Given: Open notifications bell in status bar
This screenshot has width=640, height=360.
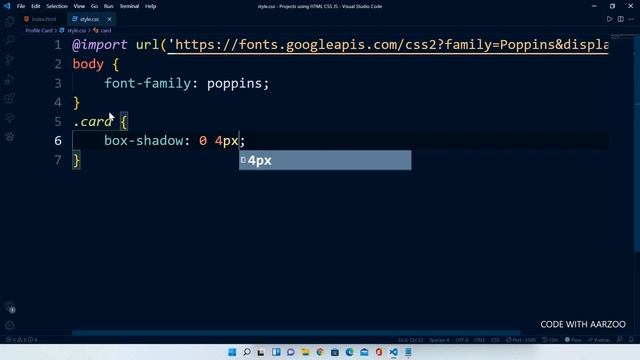Looking at the screenshot, I should 631,340.
